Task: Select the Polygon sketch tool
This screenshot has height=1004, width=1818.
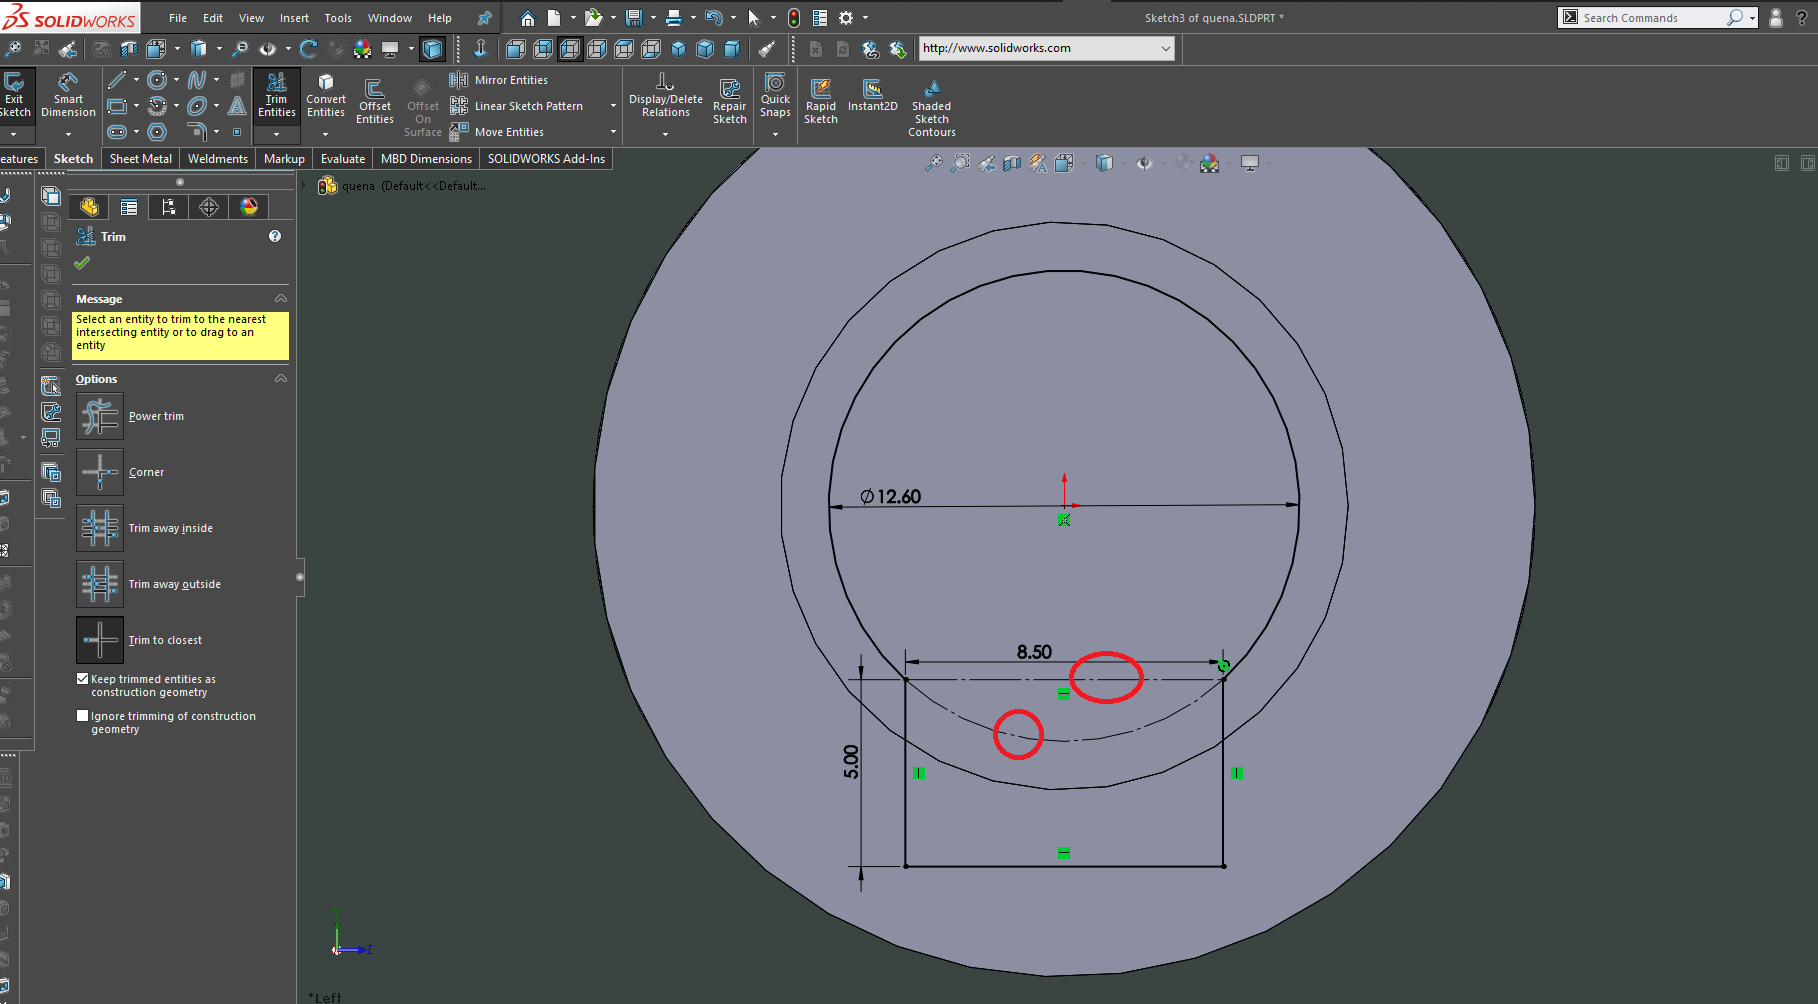Action: pyautogui.click(x=157, y=132)
